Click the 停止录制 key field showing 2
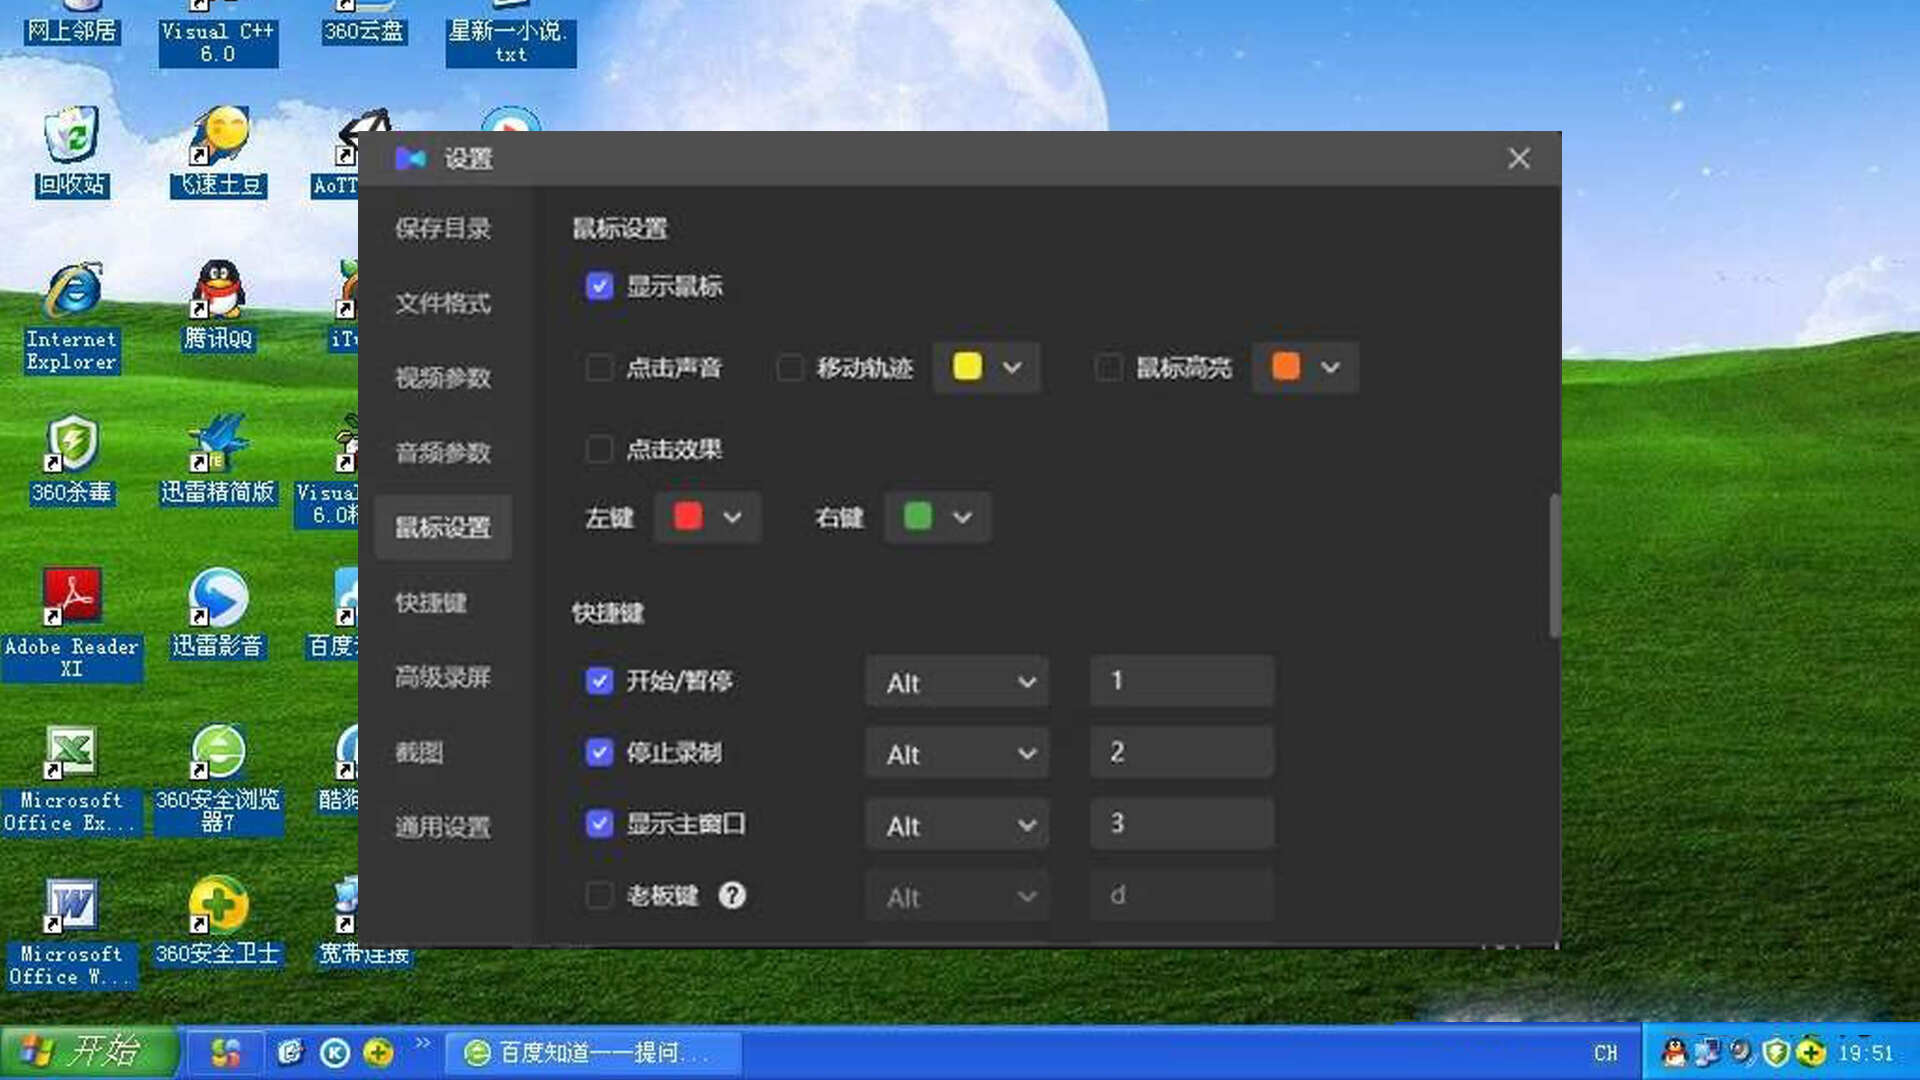Viewport: 1920px width, 1080px height. (1182, 752)
